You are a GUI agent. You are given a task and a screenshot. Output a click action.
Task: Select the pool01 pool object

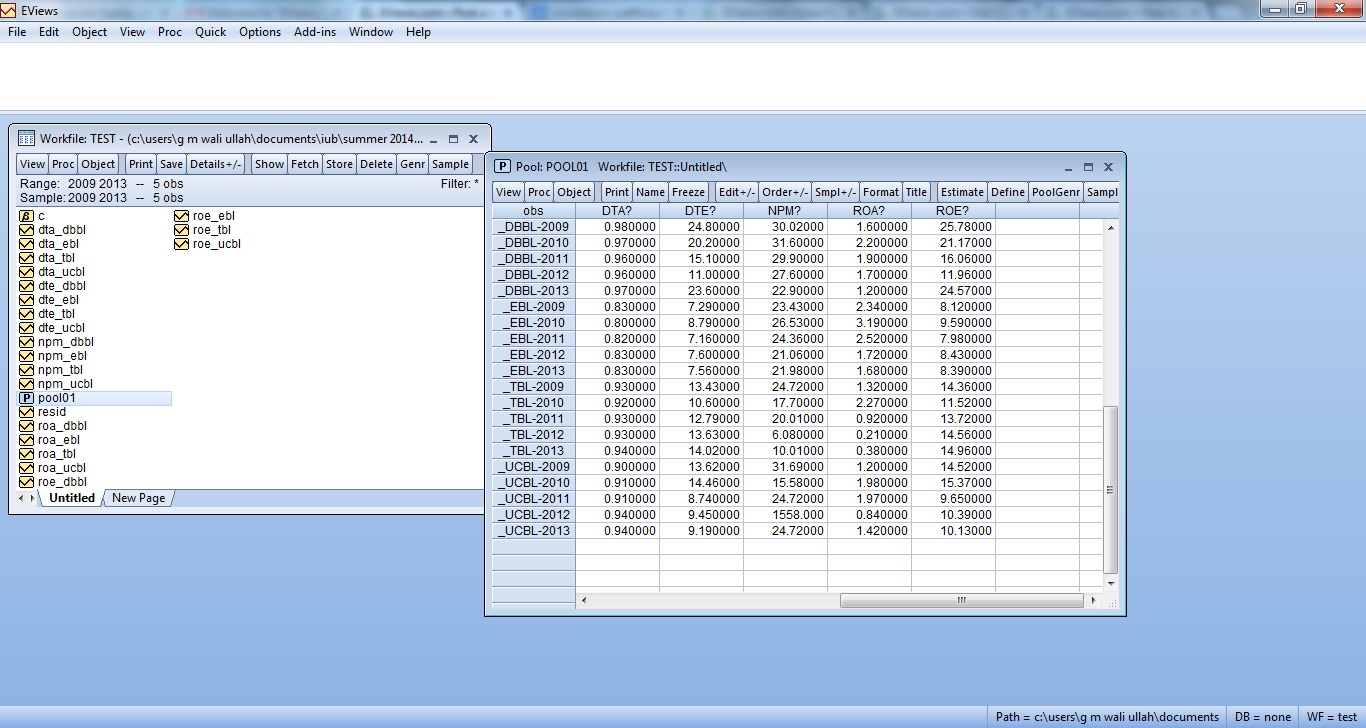(56, 398)
